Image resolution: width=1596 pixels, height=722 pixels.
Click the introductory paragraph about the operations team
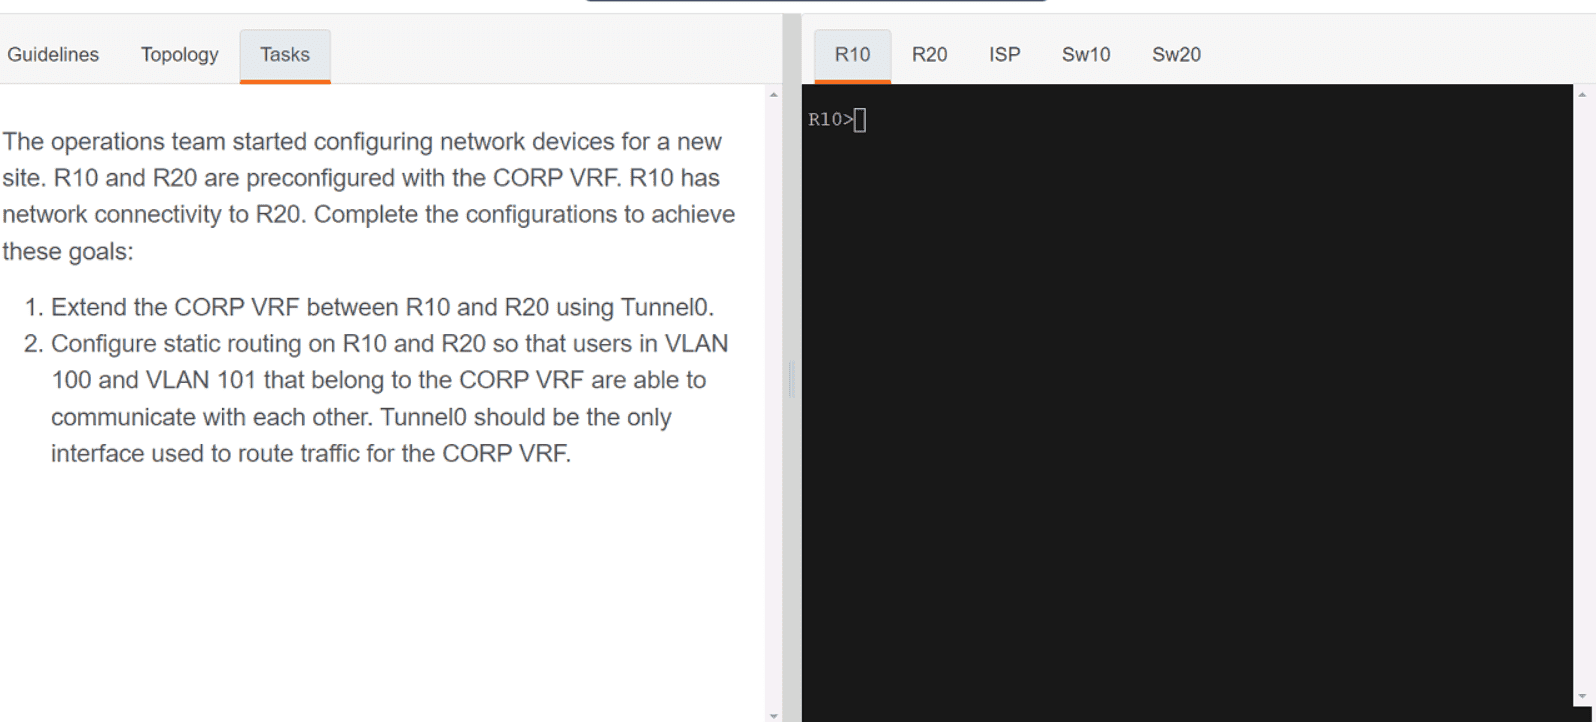(x=368, y=196)
